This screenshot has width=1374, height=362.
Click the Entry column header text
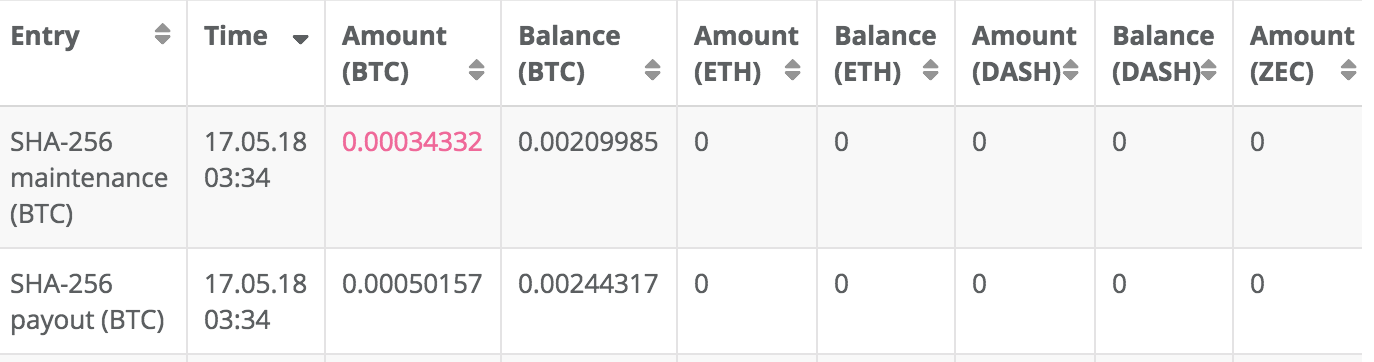[x=45, y=37]
